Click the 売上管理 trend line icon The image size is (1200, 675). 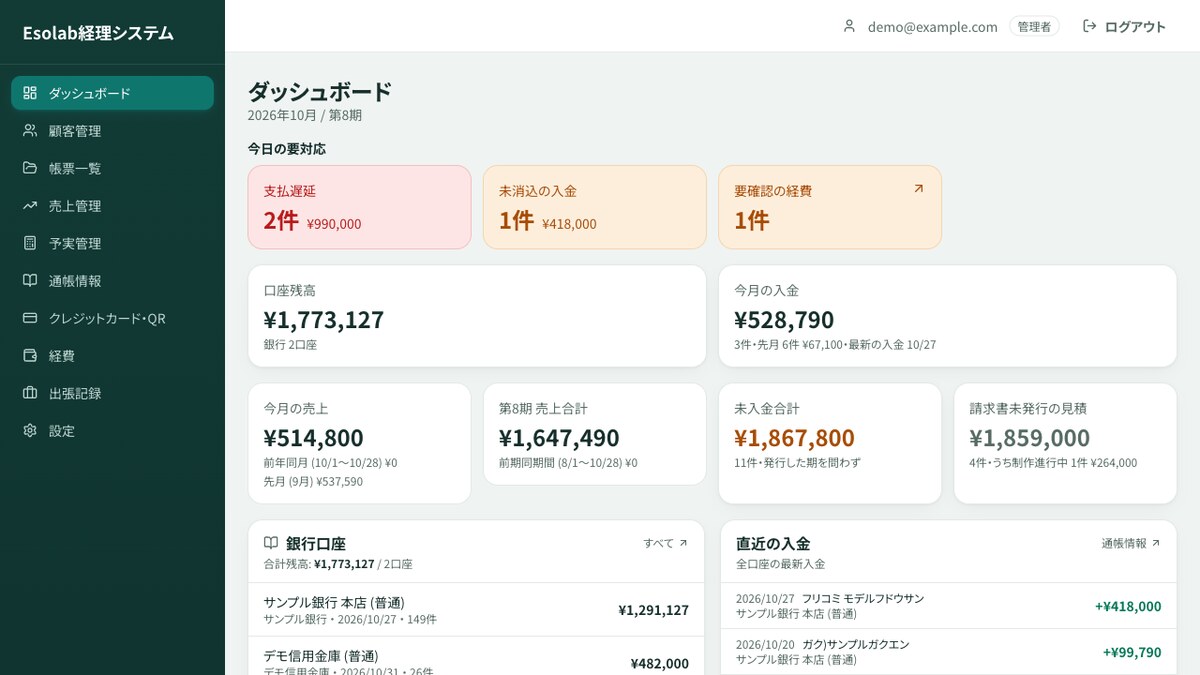[30, 205]
